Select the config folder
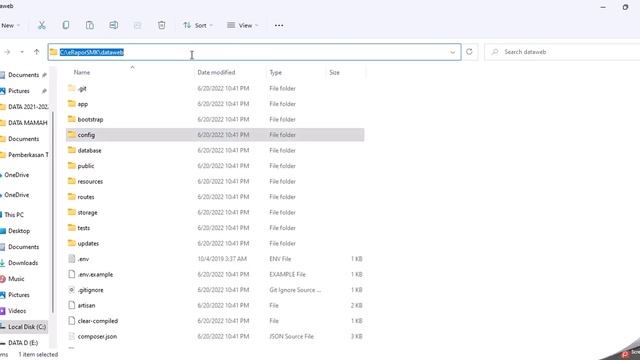This screenshot has height=360, width=640. 215,135
